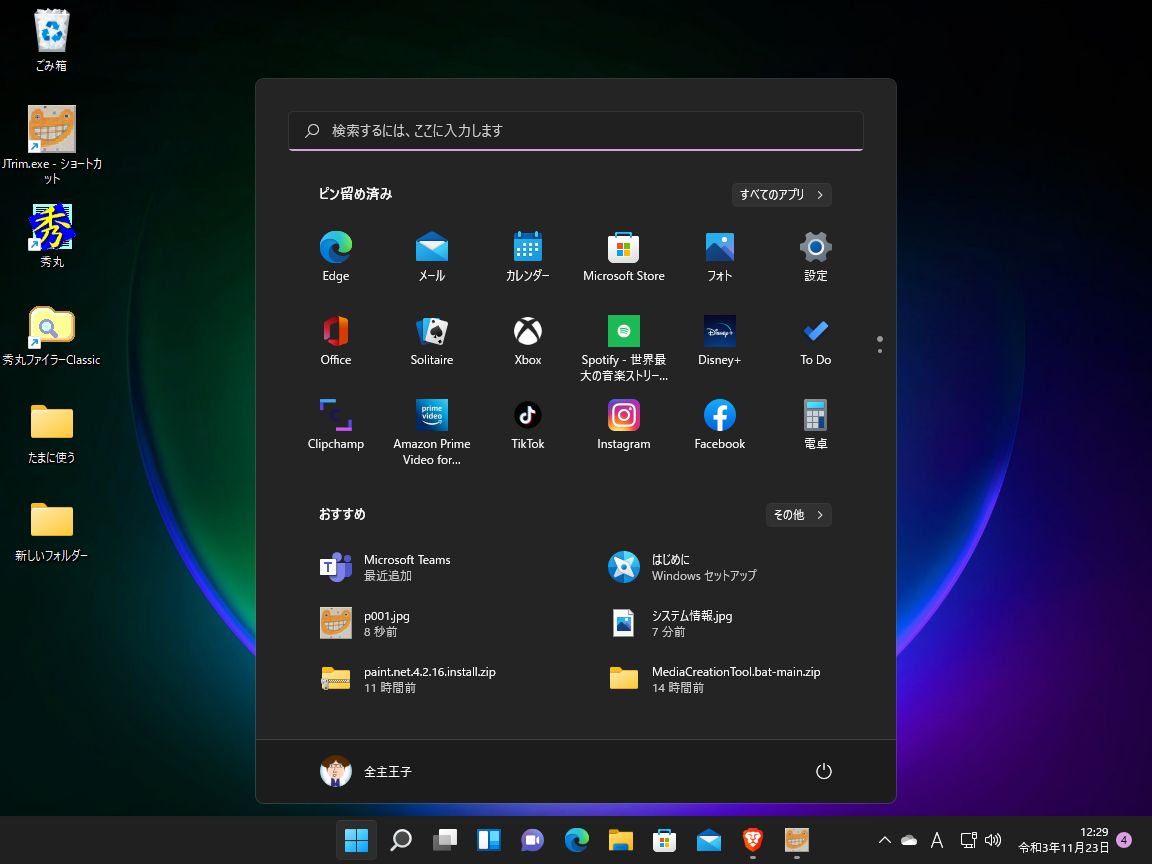Open the Spotify pinned app
Image resolution: width=1152 pixels, height=864 pixels.
tap(624, 348)
